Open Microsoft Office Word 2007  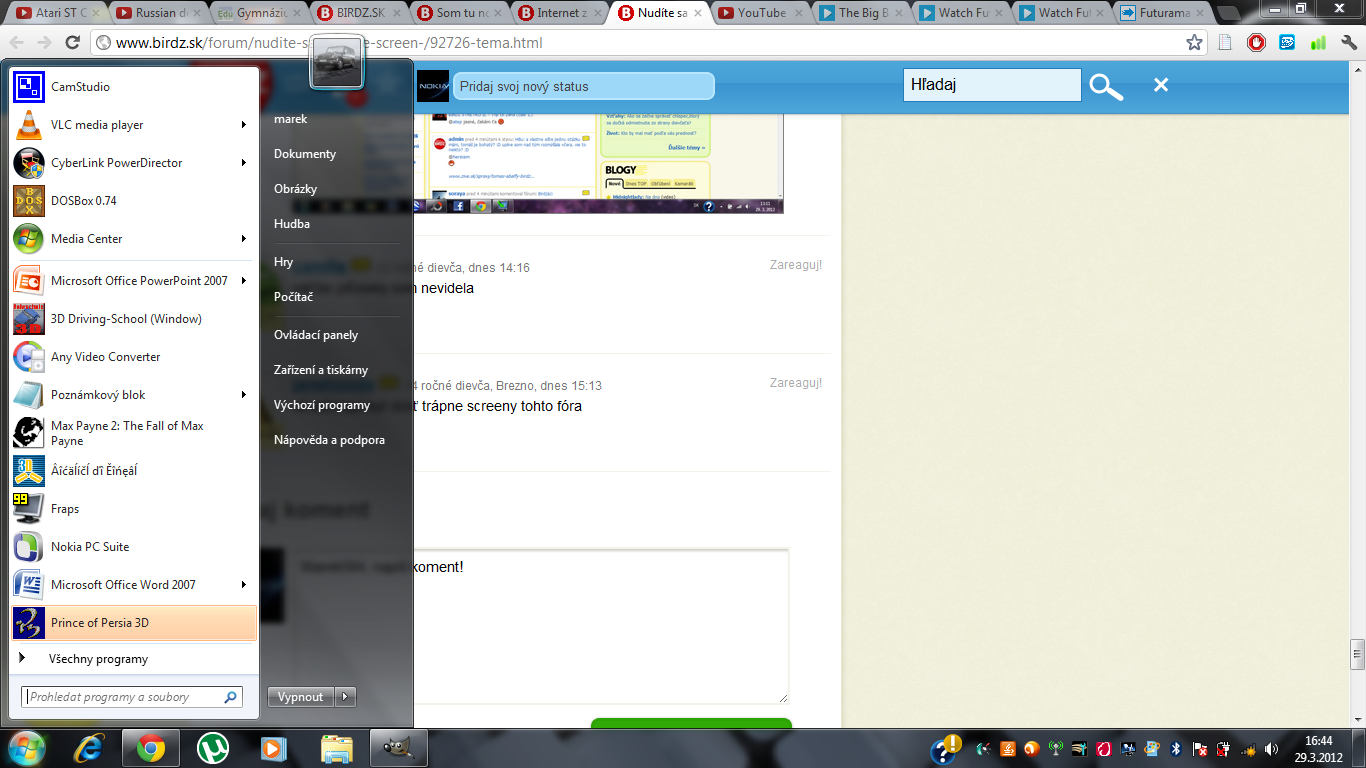[x=134, y=585]
